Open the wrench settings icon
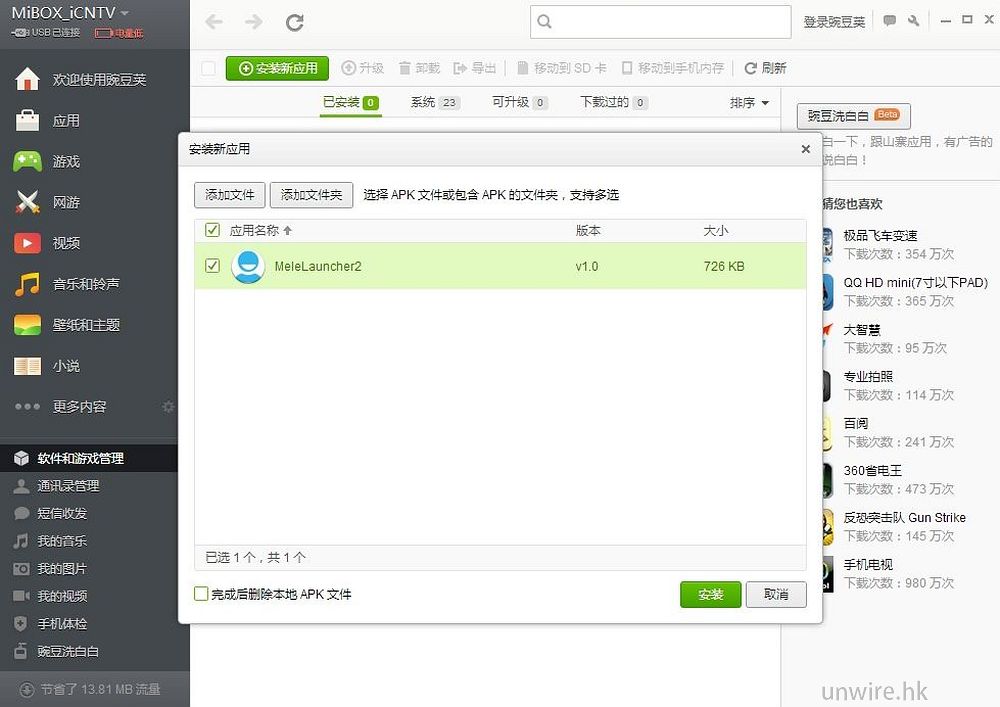This screenshot has height=707, width=1000. click(913, 21)
